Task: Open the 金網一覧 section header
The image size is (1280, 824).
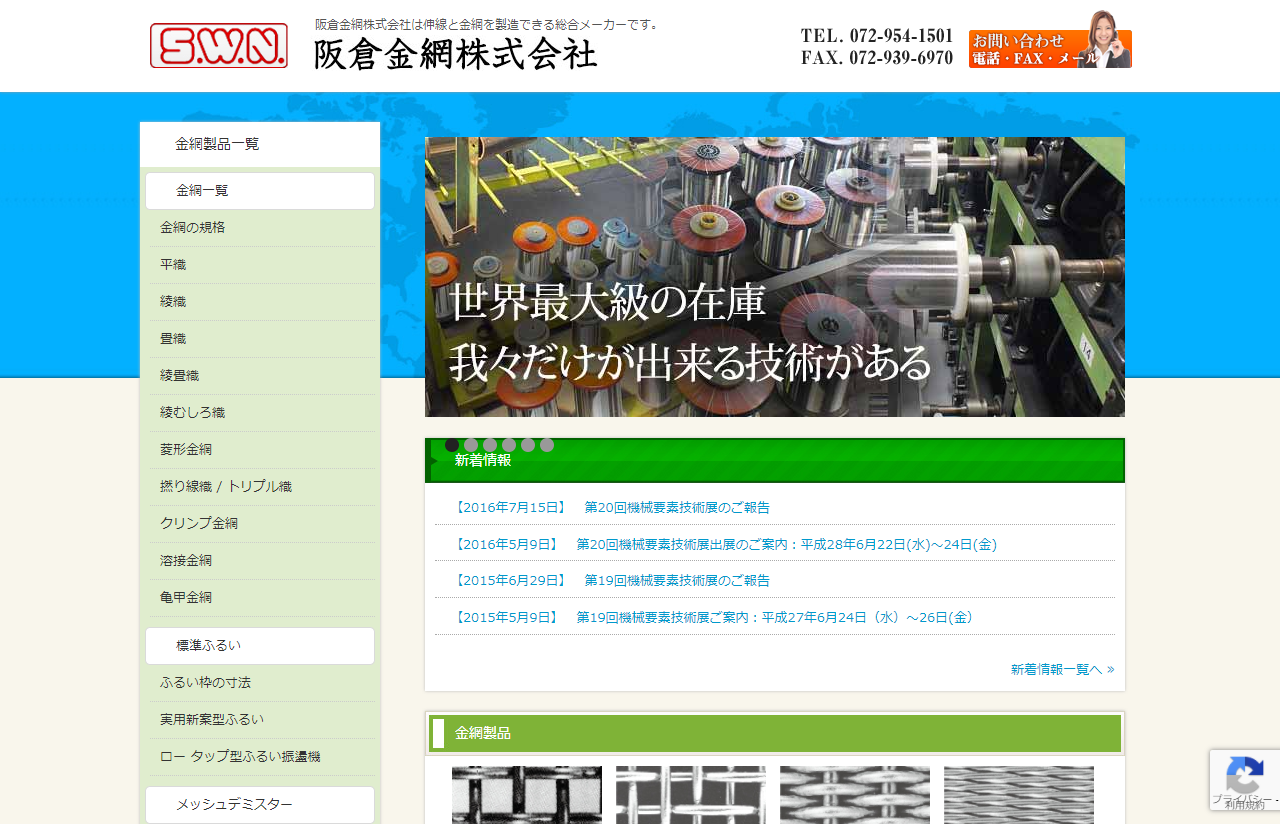Action: (260, 191)
